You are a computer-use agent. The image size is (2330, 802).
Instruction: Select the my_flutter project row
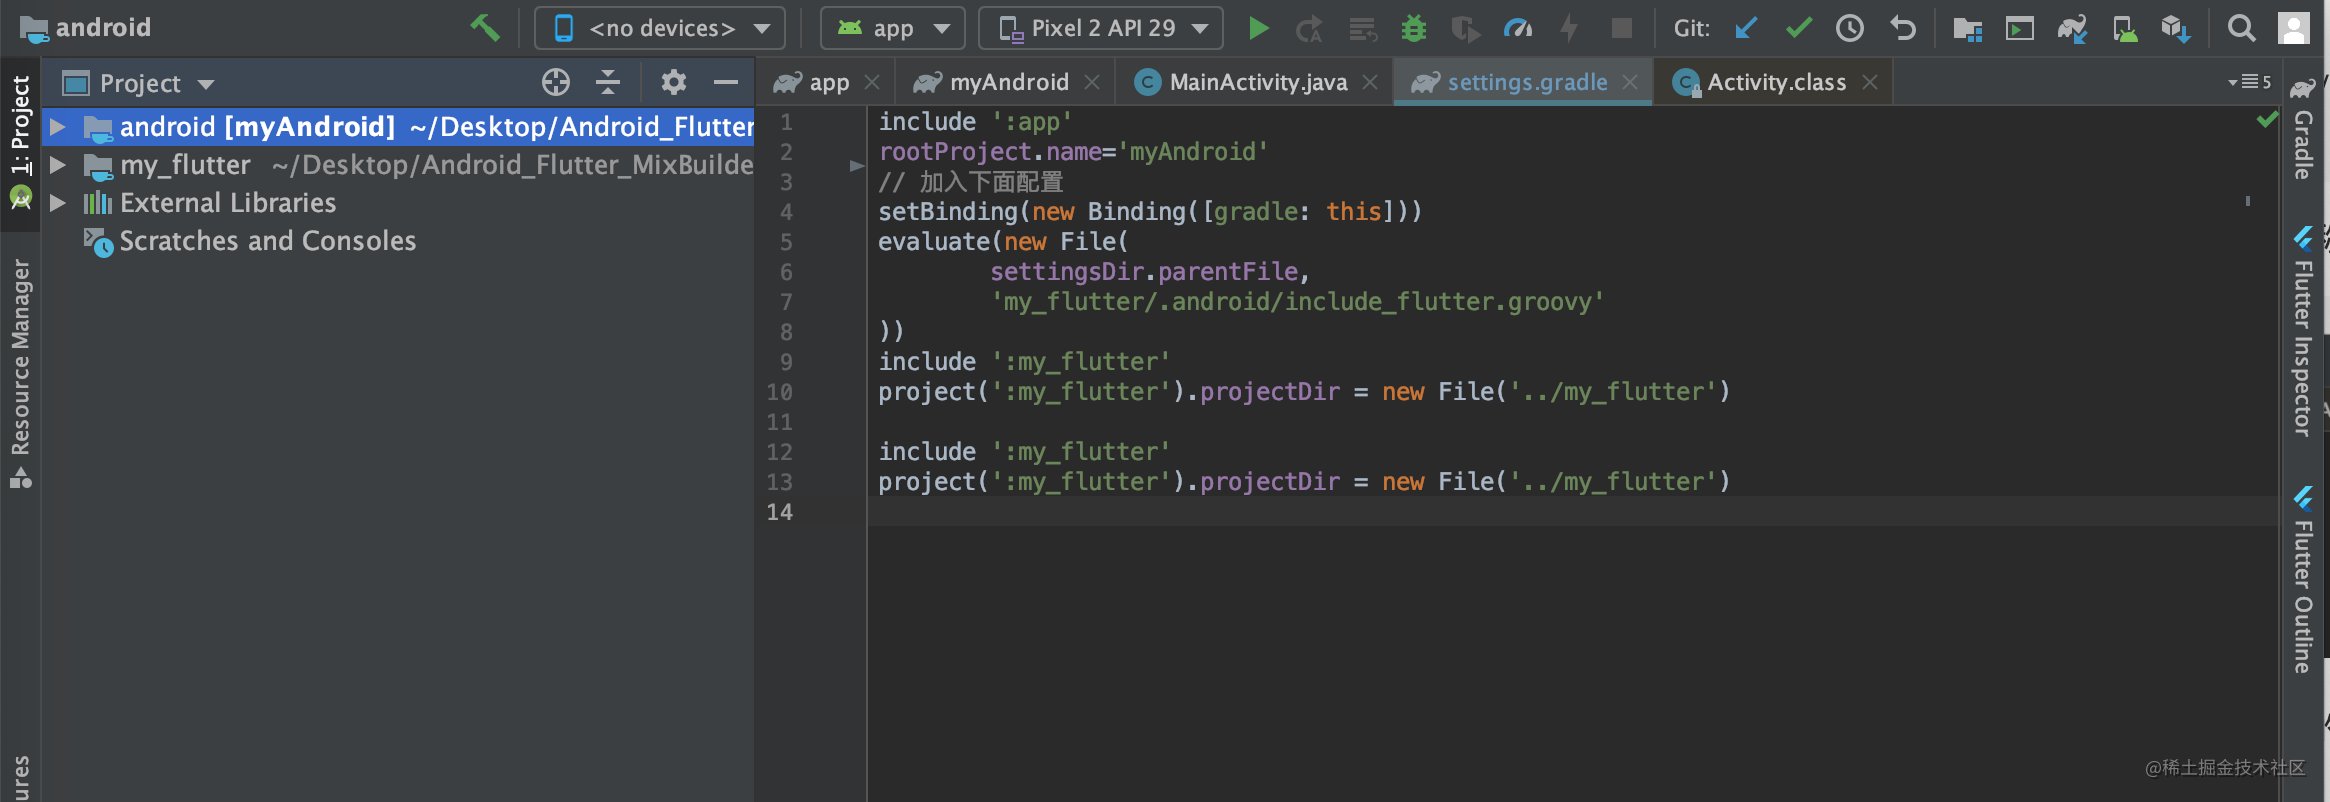click(398, 165)
